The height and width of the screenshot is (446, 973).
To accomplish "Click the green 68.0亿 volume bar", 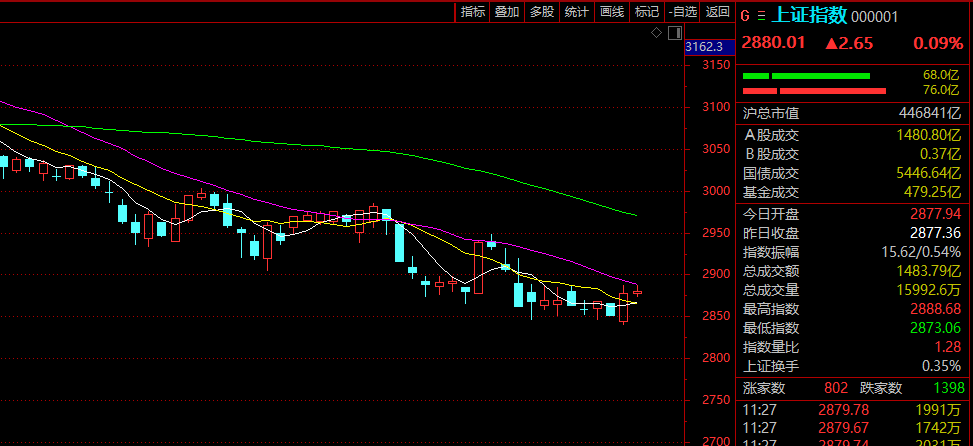I will tap(806, 76).
